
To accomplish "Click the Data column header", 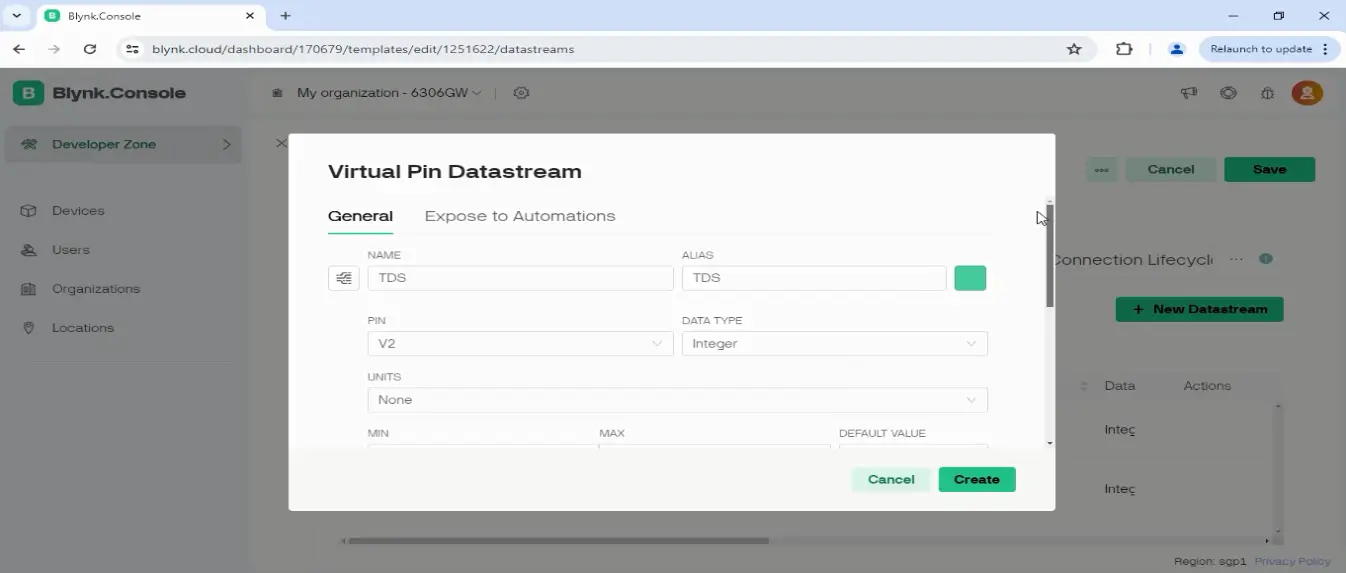I will tap(1119, 386).
